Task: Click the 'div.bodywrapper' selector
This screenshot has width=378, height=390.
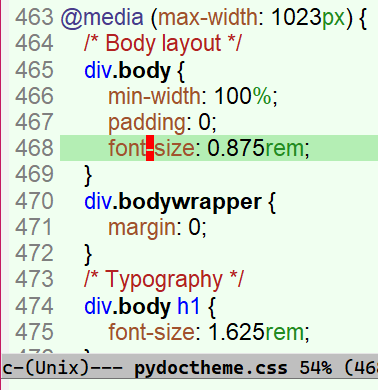Action: pos(173,202)
